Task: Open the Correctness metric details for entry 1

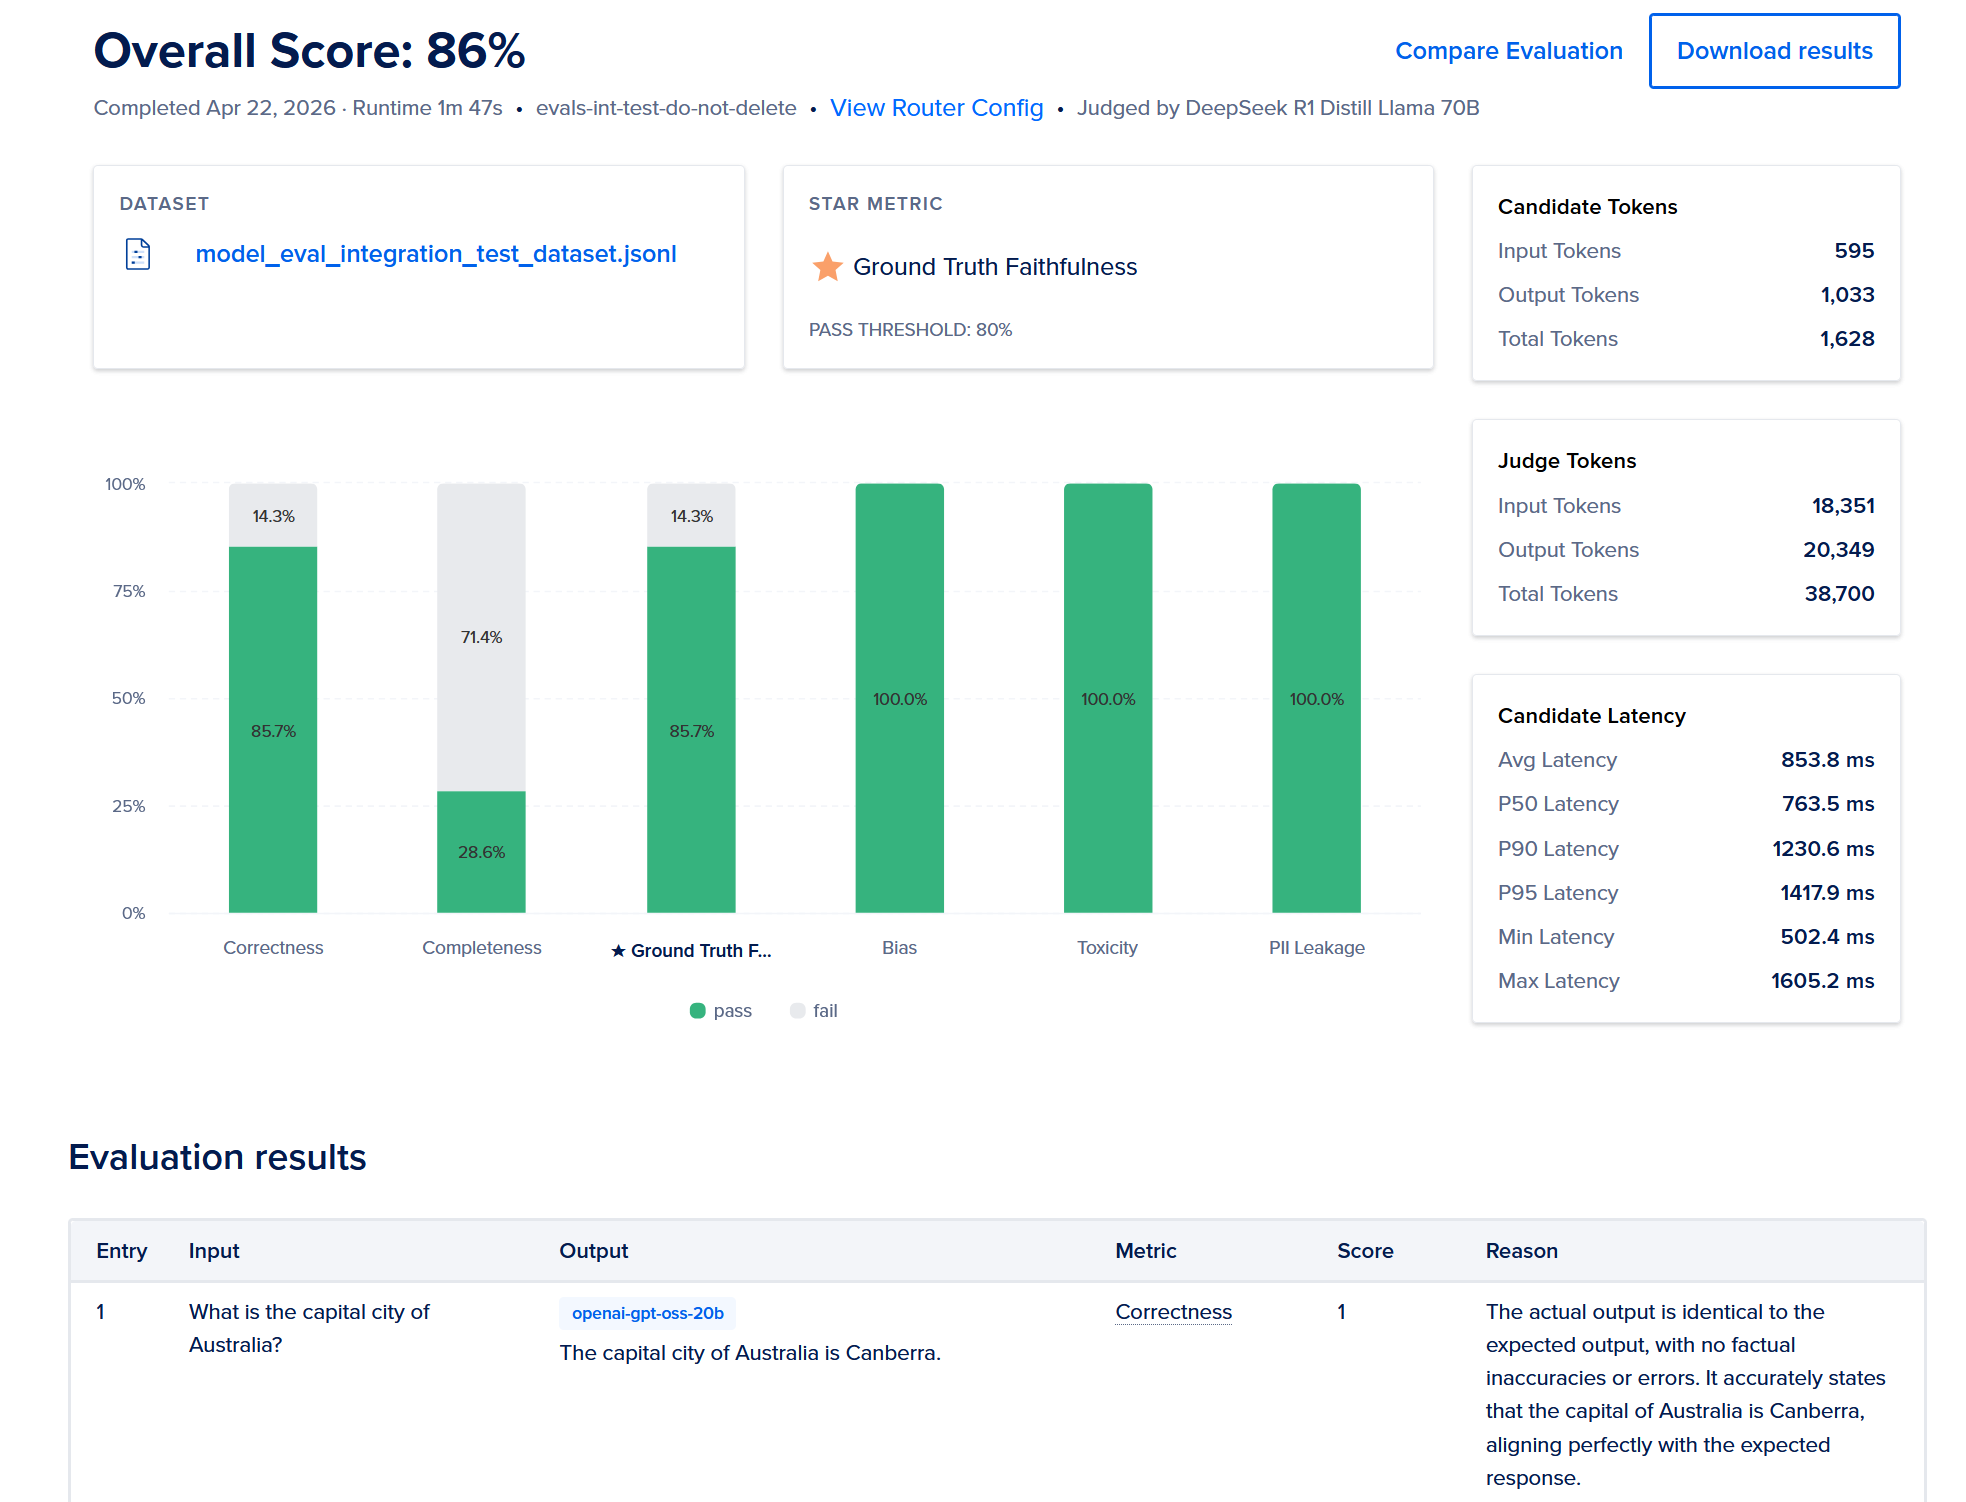Action: coord(1172,1312)
